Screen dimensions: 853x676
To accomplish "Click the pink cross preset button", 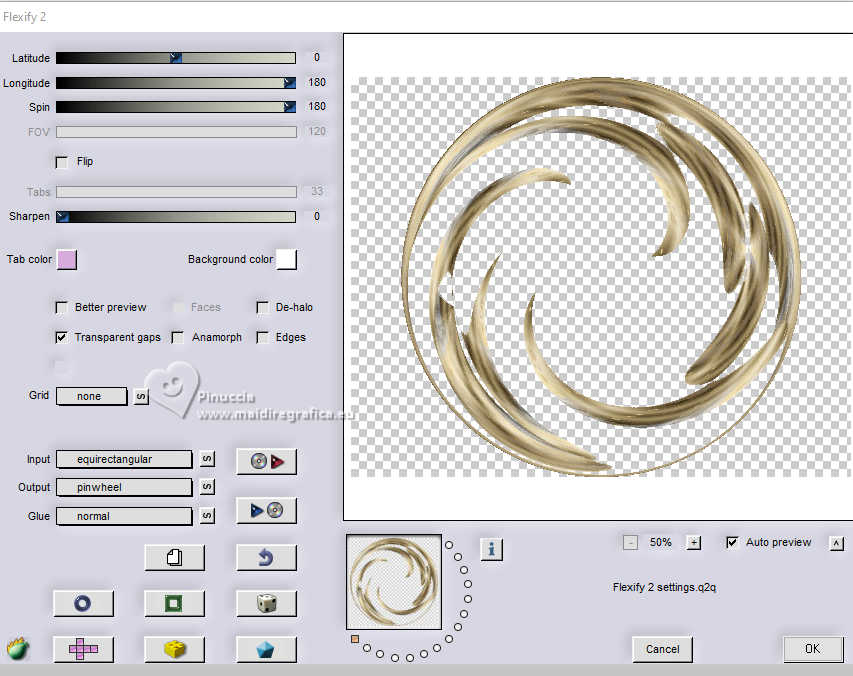I will [x=83, y=649].
